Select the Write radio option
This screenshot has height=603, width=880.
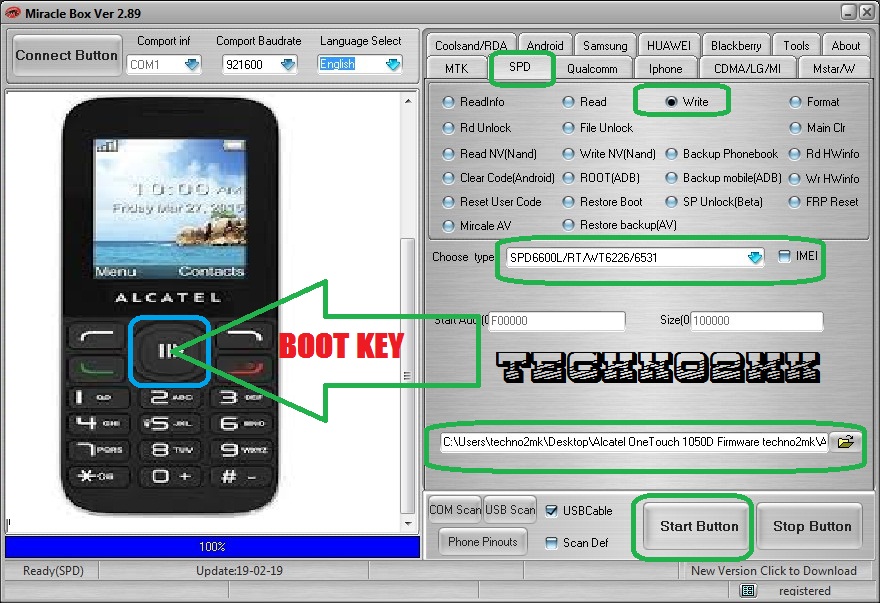(x=671, y=102)
